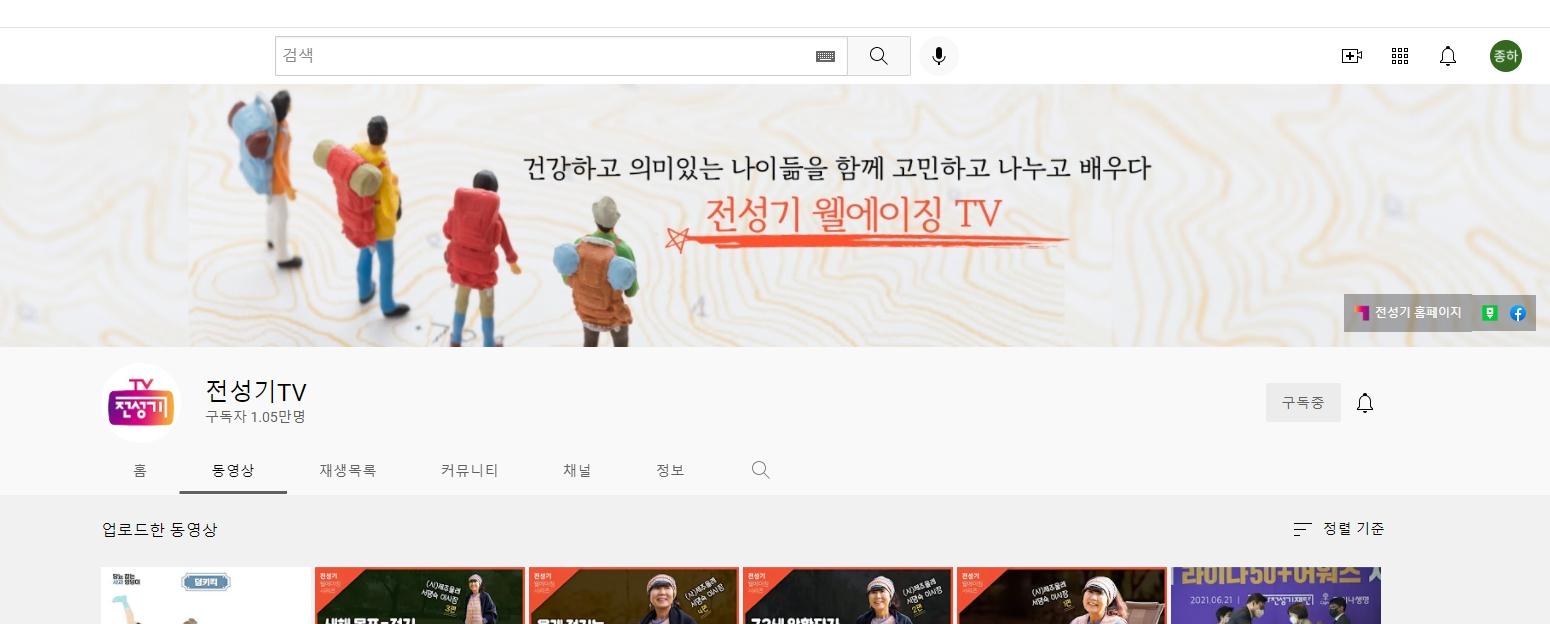
Task: Open the 2021.06.21 purple event video thumbnail
Action: click(1276, 596)
